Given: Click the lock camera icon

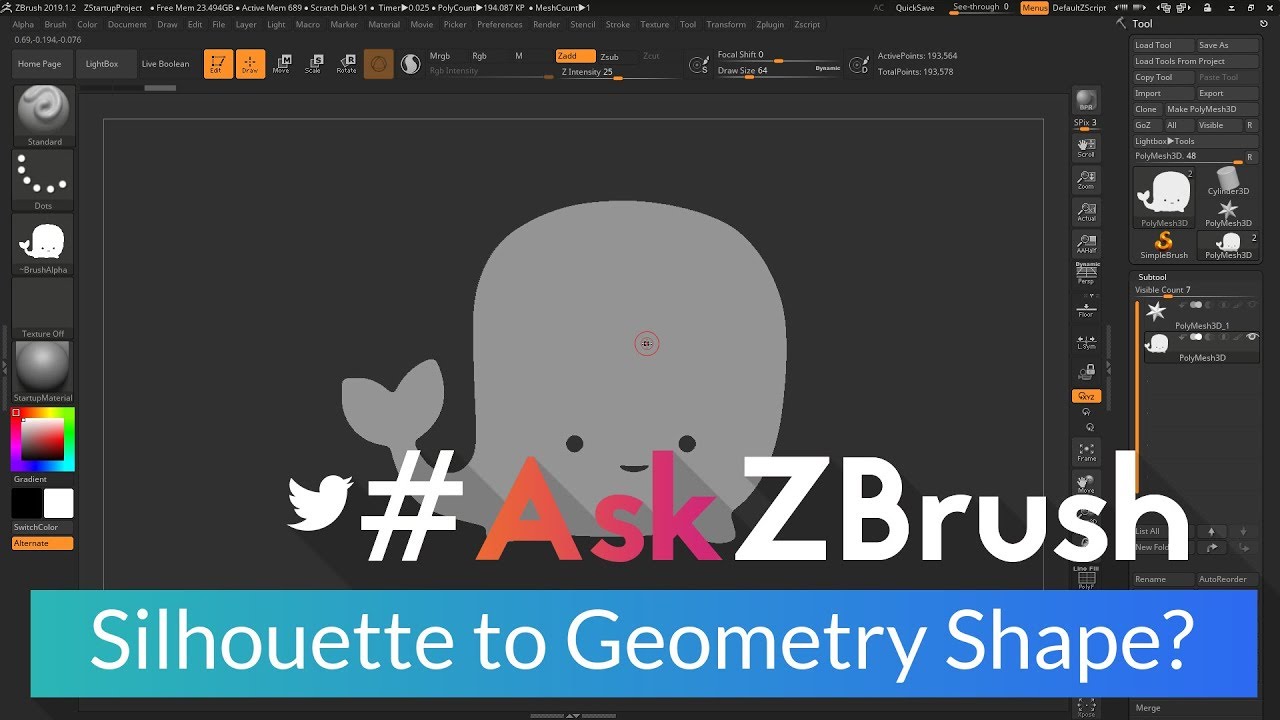Looking at the screenshot, I should pyautogui.click(x=1086, y=372).
